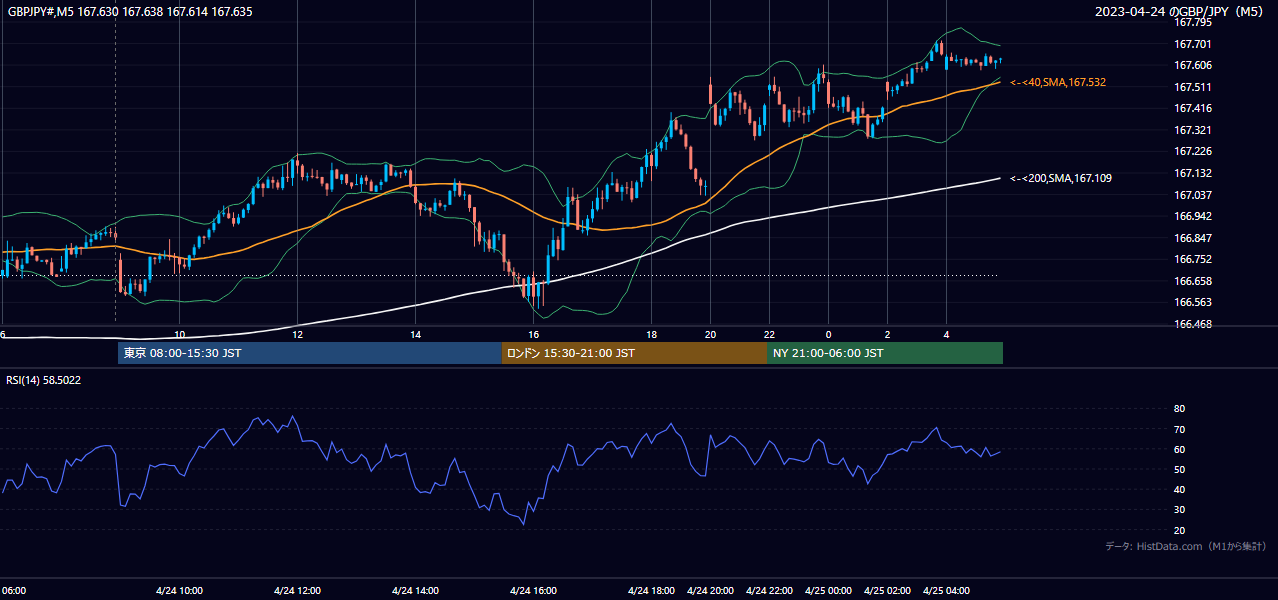Click hour label 18 under the price chart
This screenshot has width=1278, height=600.
(652, 334)
